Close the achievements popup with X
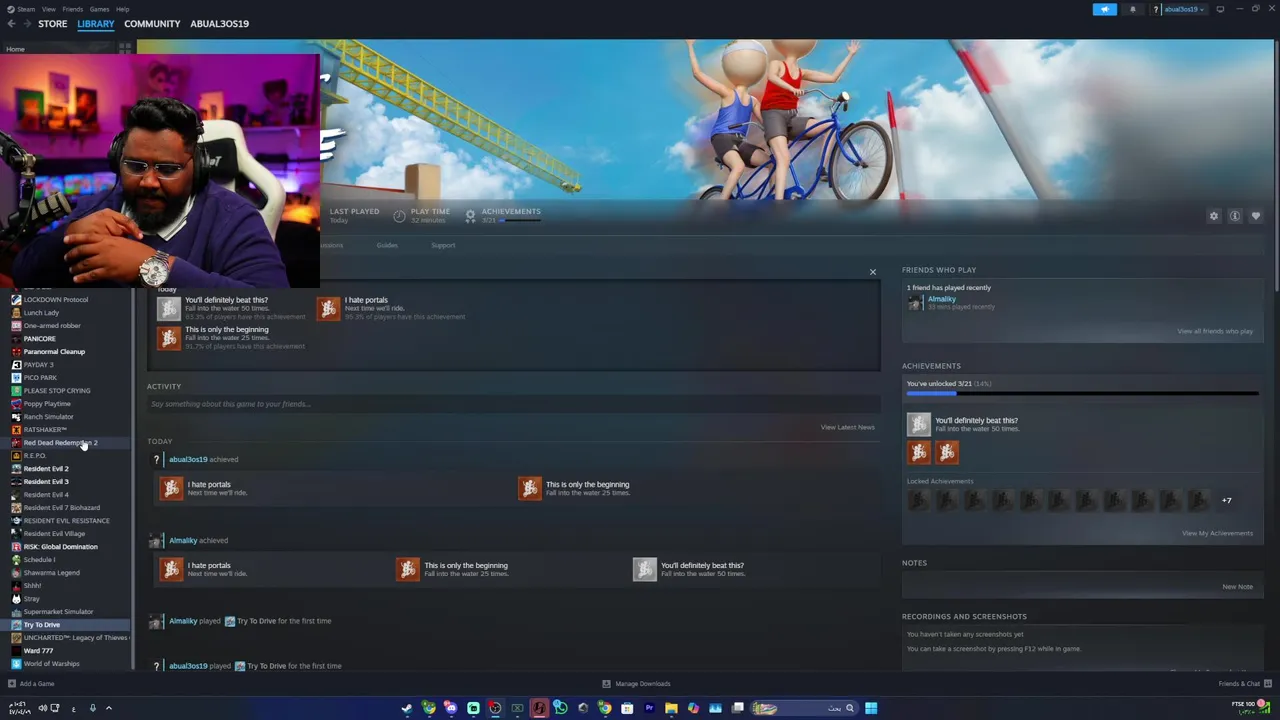 [x=873, y=272]
